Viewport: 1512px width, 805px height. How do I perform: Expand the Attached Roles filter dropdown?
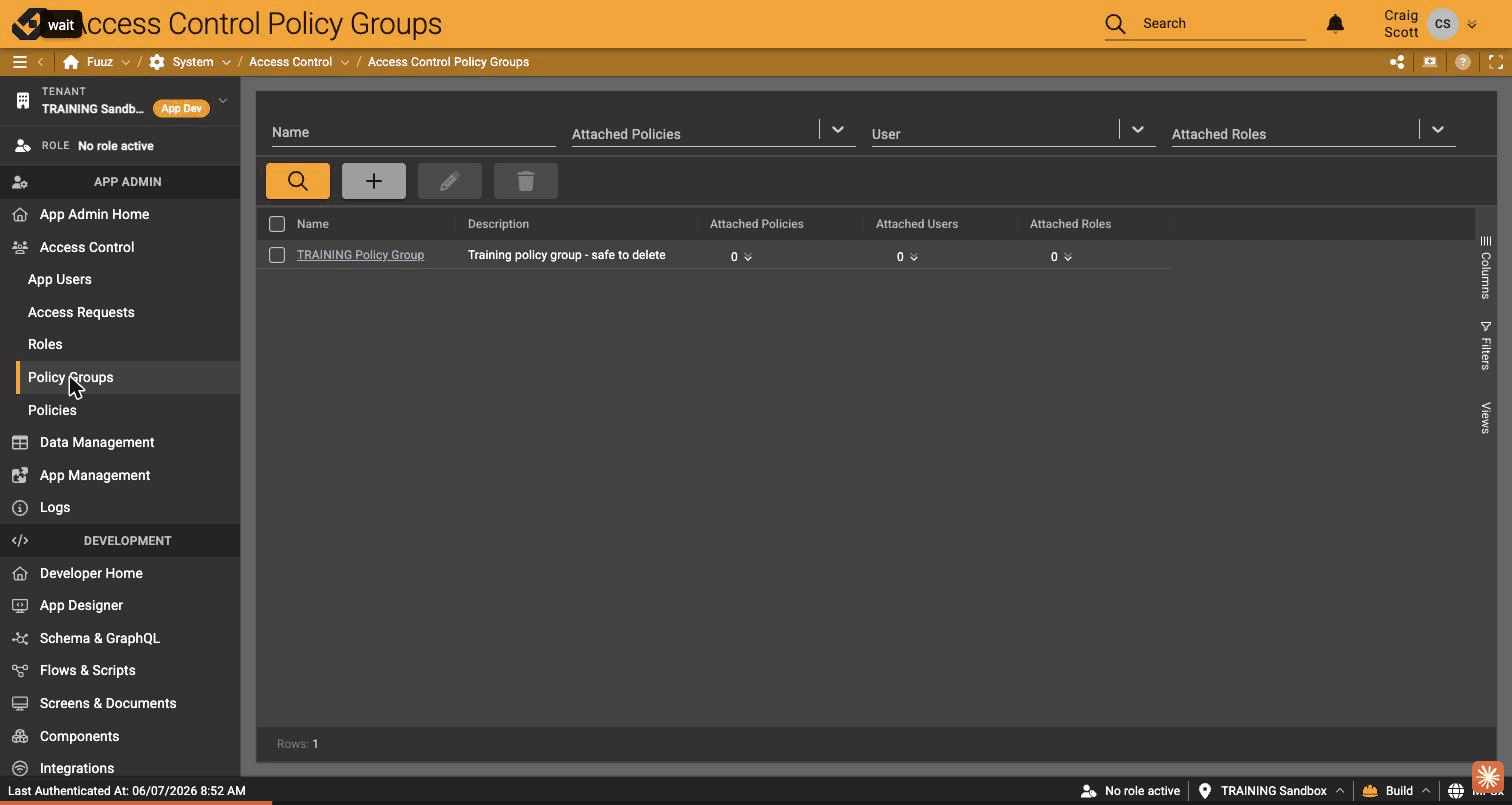tap(1438, 130)
